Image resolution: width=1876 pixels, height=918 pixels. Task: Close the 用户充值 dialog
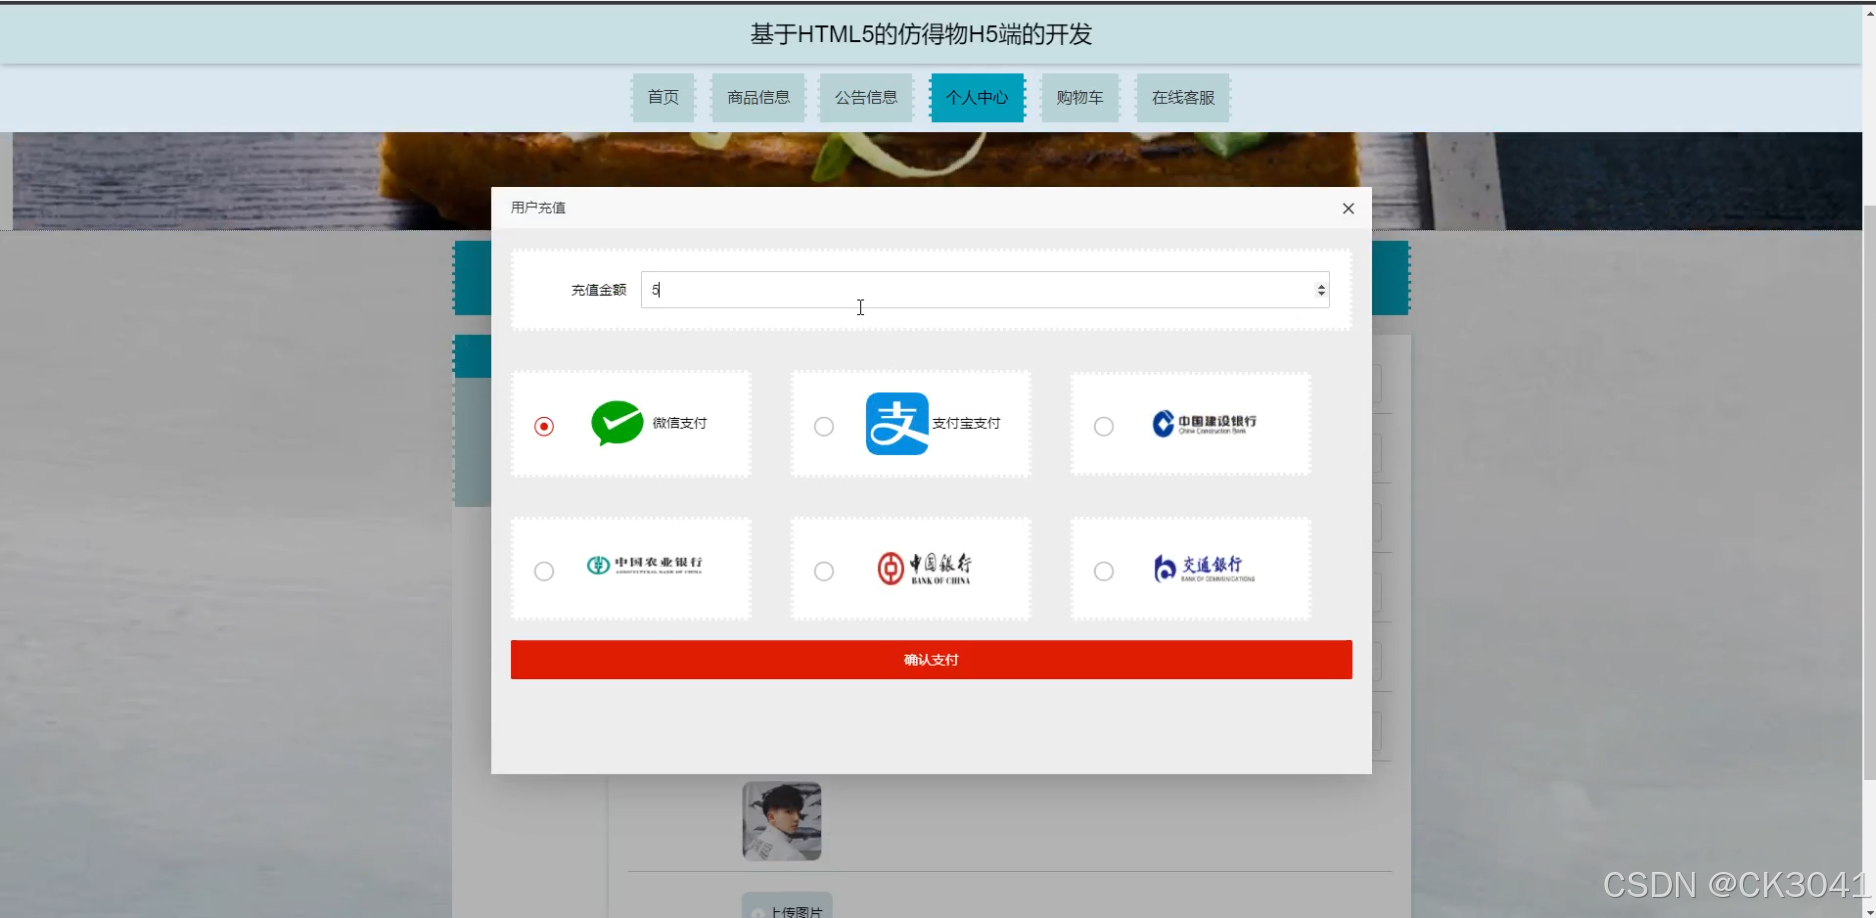(x=1348, y=208)
